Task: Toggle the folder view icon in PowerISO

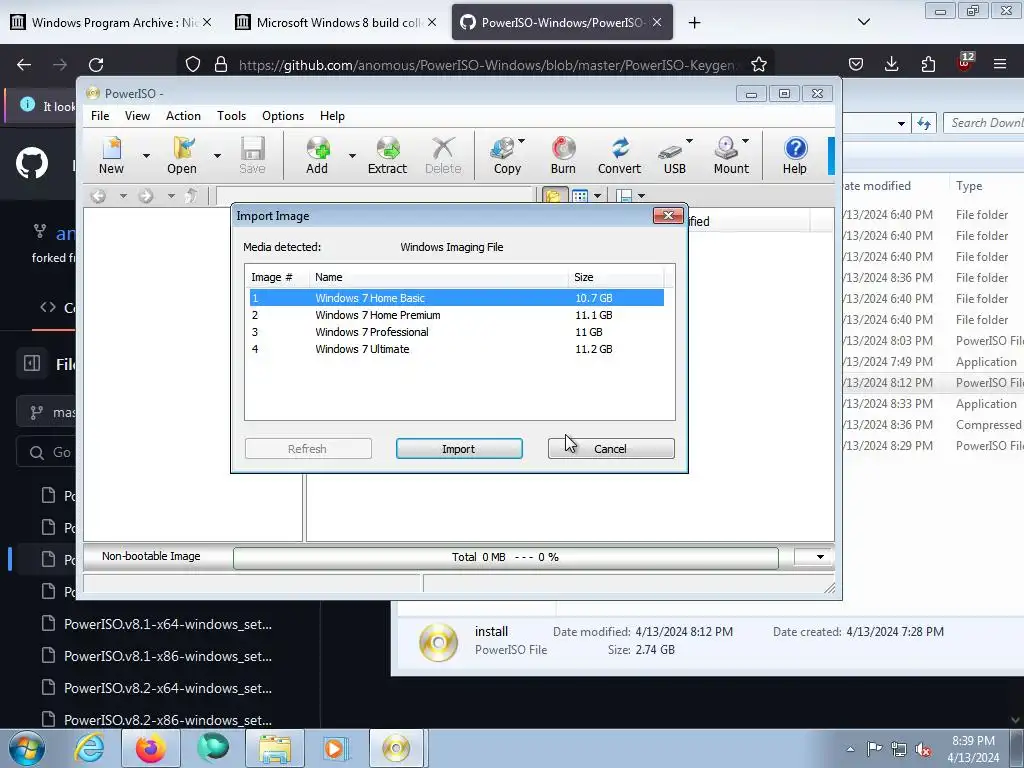Action: pyautogui.click(x=553, y=195)
